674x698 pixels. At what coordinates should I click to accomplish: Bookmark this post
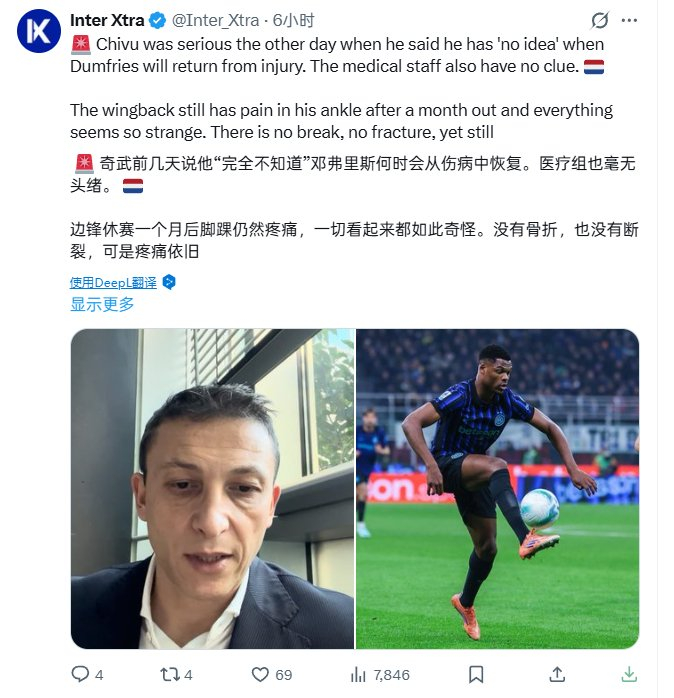click(476, 674)
